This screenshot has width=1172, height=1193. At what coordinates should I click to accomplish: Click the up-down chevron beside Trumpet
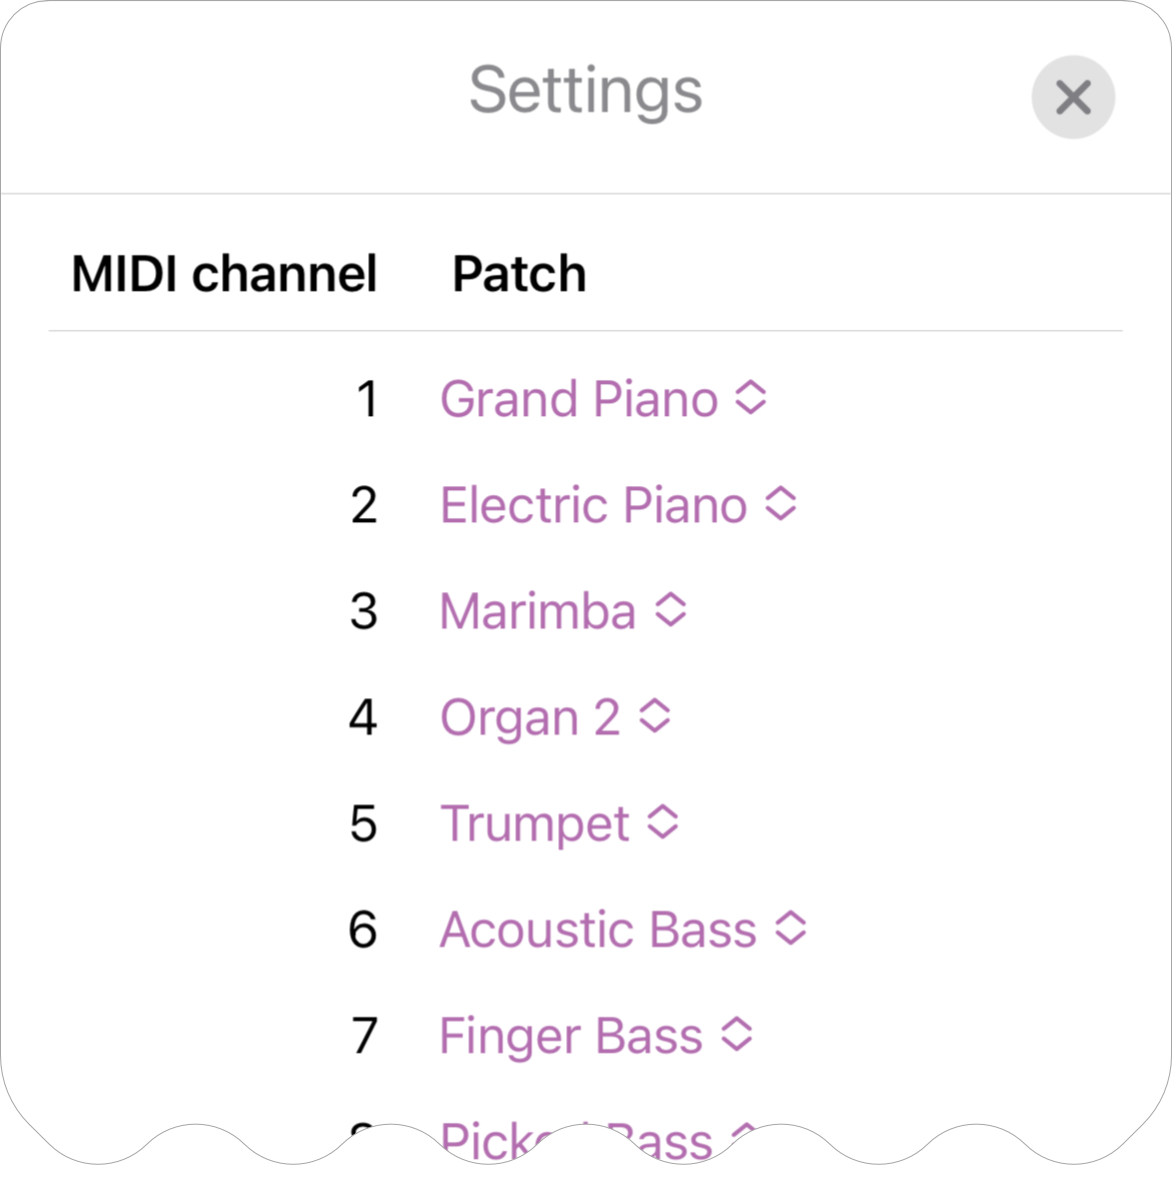point(662,822)
